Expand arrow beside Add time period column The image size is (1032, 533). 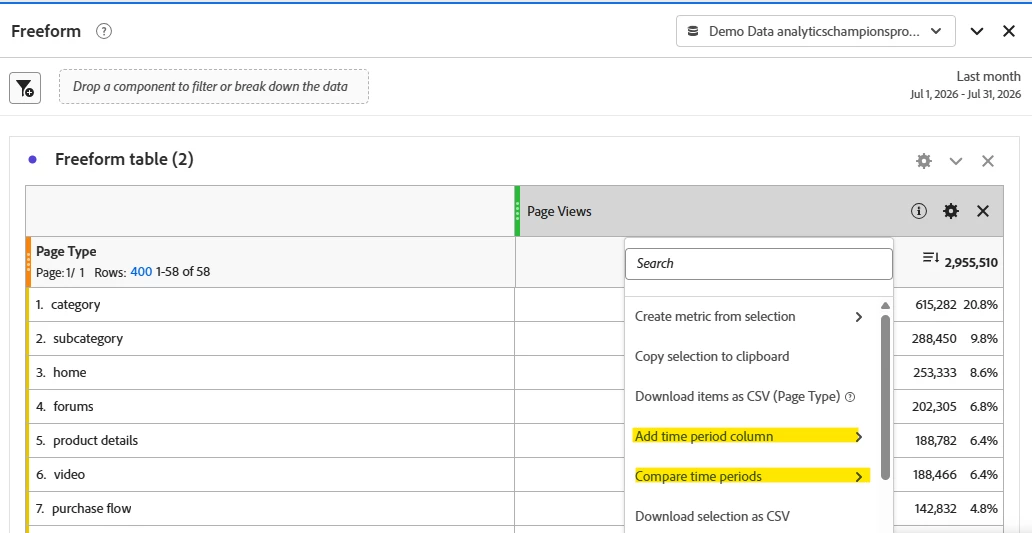(858, 436)
